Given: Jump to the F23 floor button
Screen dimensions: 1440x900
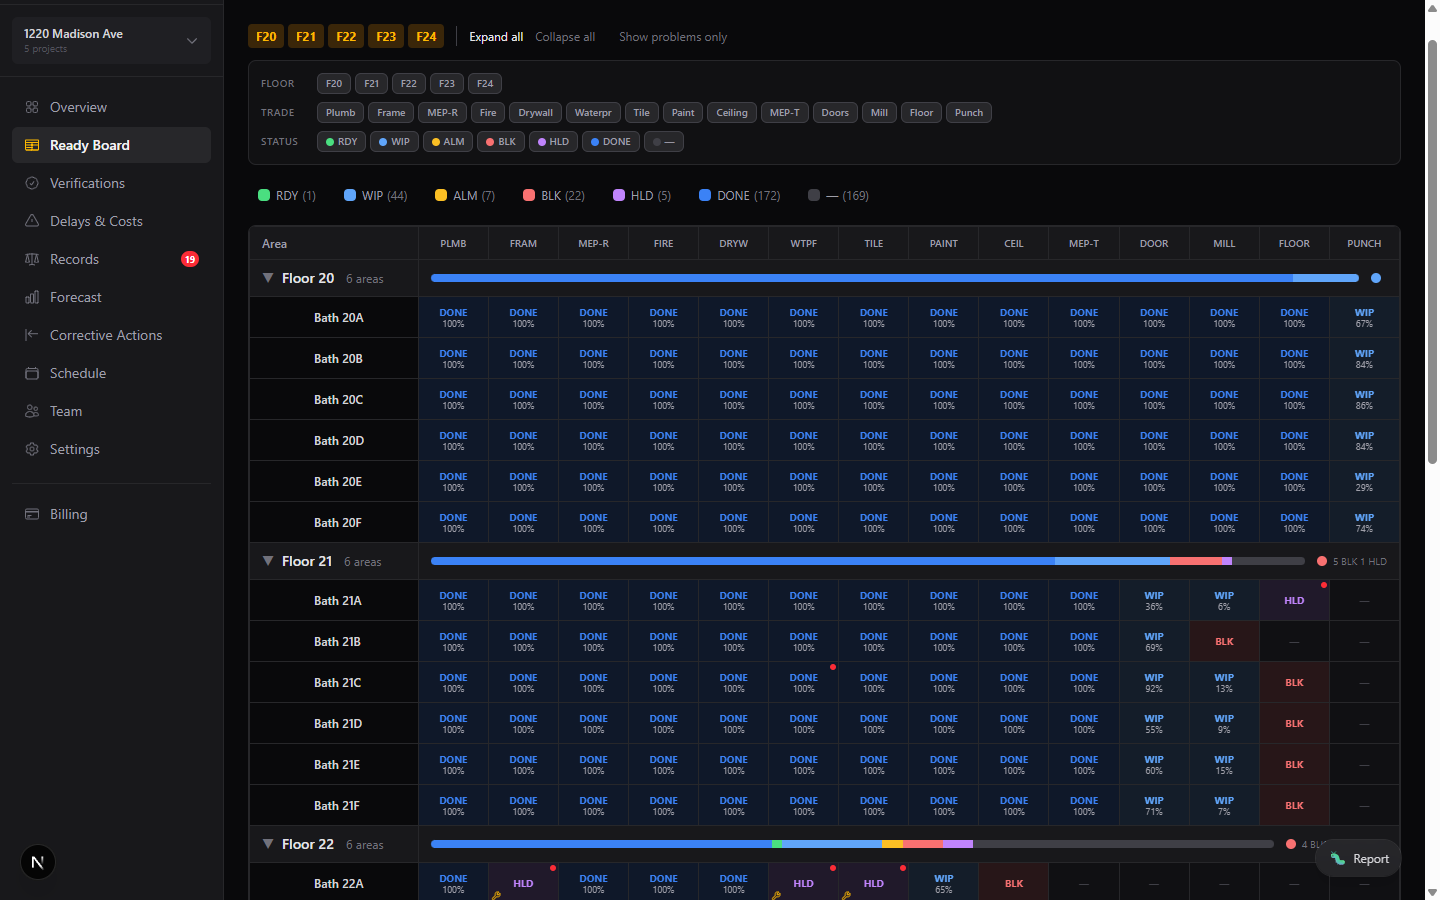Looking at the screenshot, I should pos(386,37).
